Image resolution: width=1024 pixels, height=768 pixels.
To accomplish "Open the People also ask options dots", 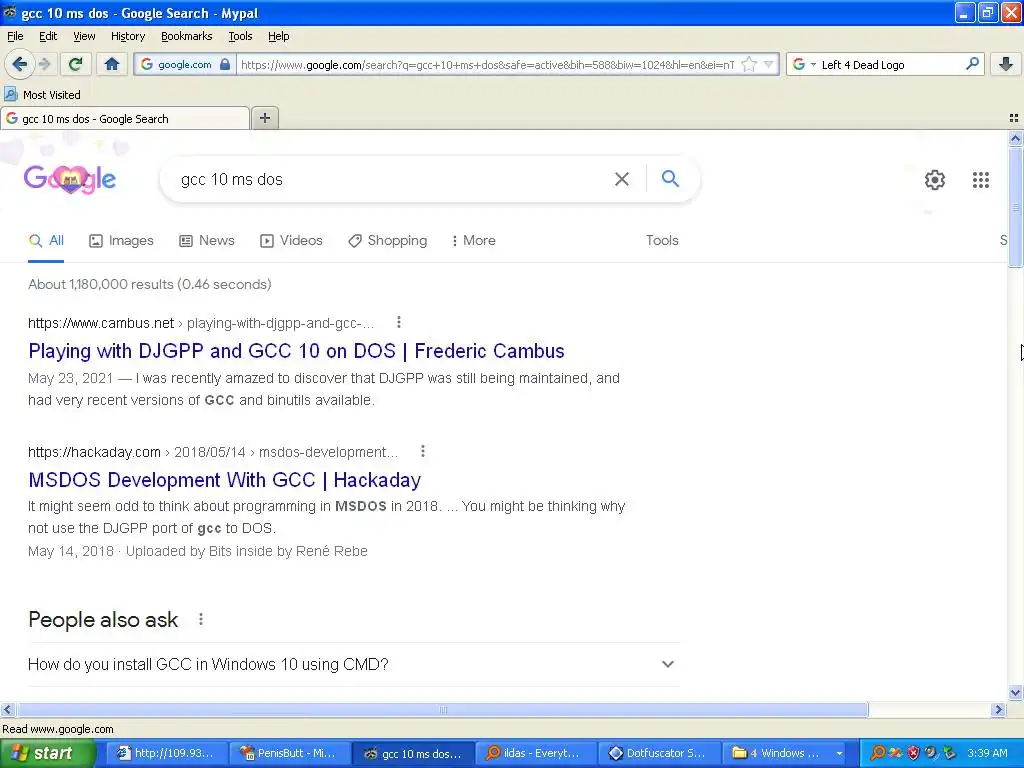I will click(x=200, y=619).
